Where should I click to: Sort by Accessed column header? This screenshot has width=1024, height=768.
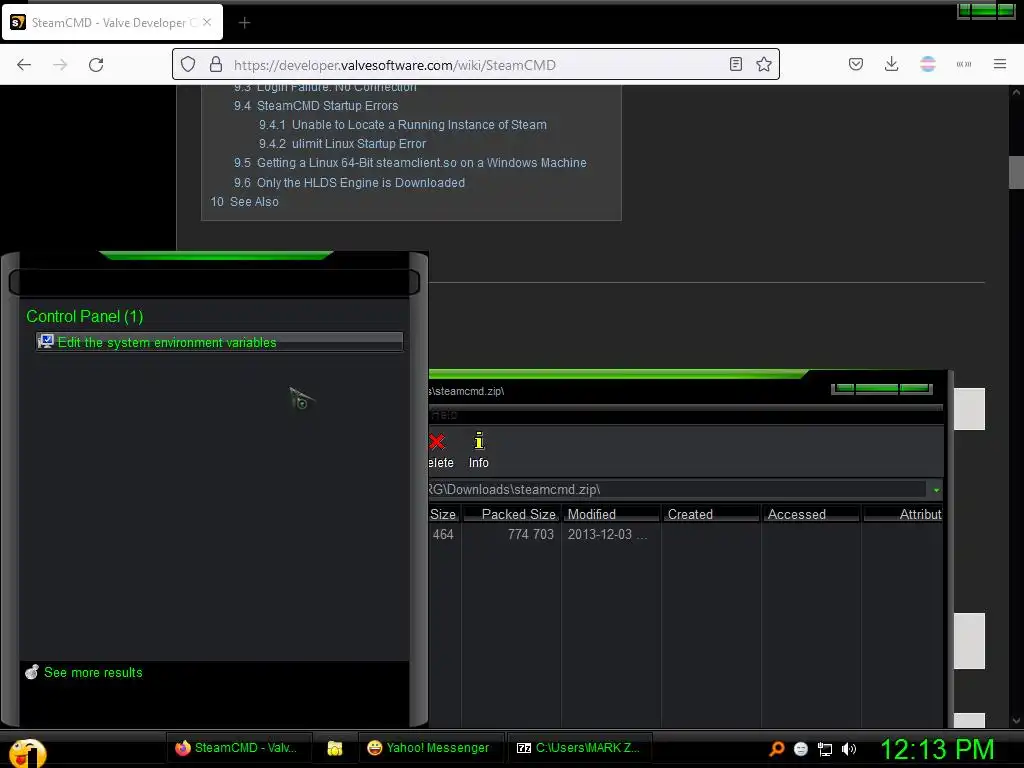(x=811, y=515)
